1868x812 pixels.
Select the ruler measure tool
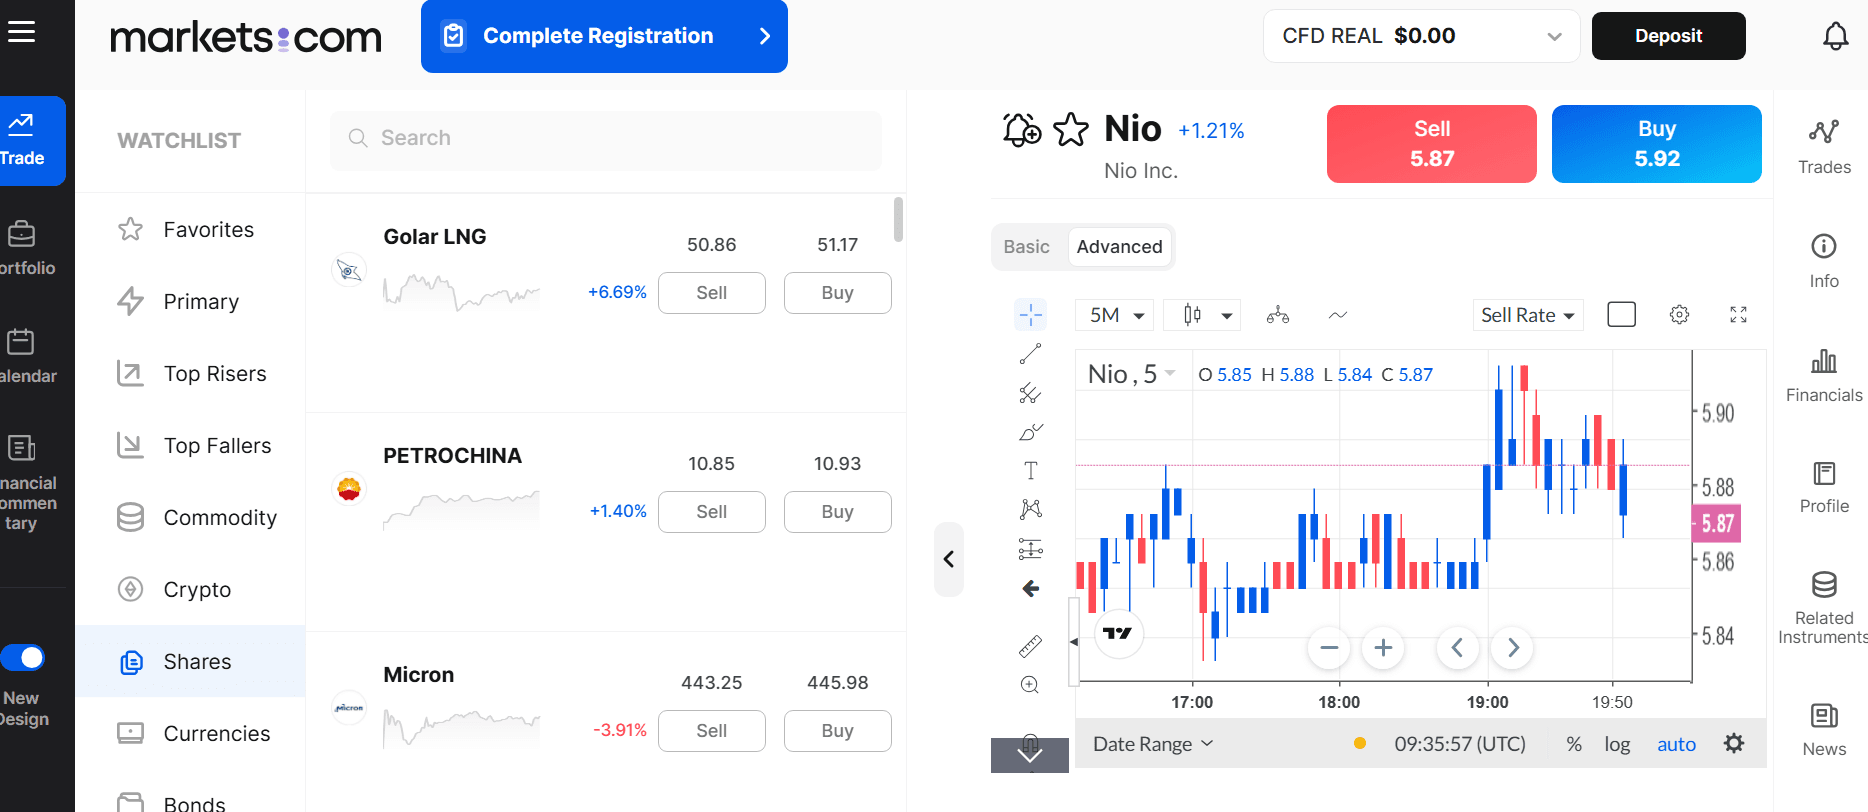[x=1030, y=646]
